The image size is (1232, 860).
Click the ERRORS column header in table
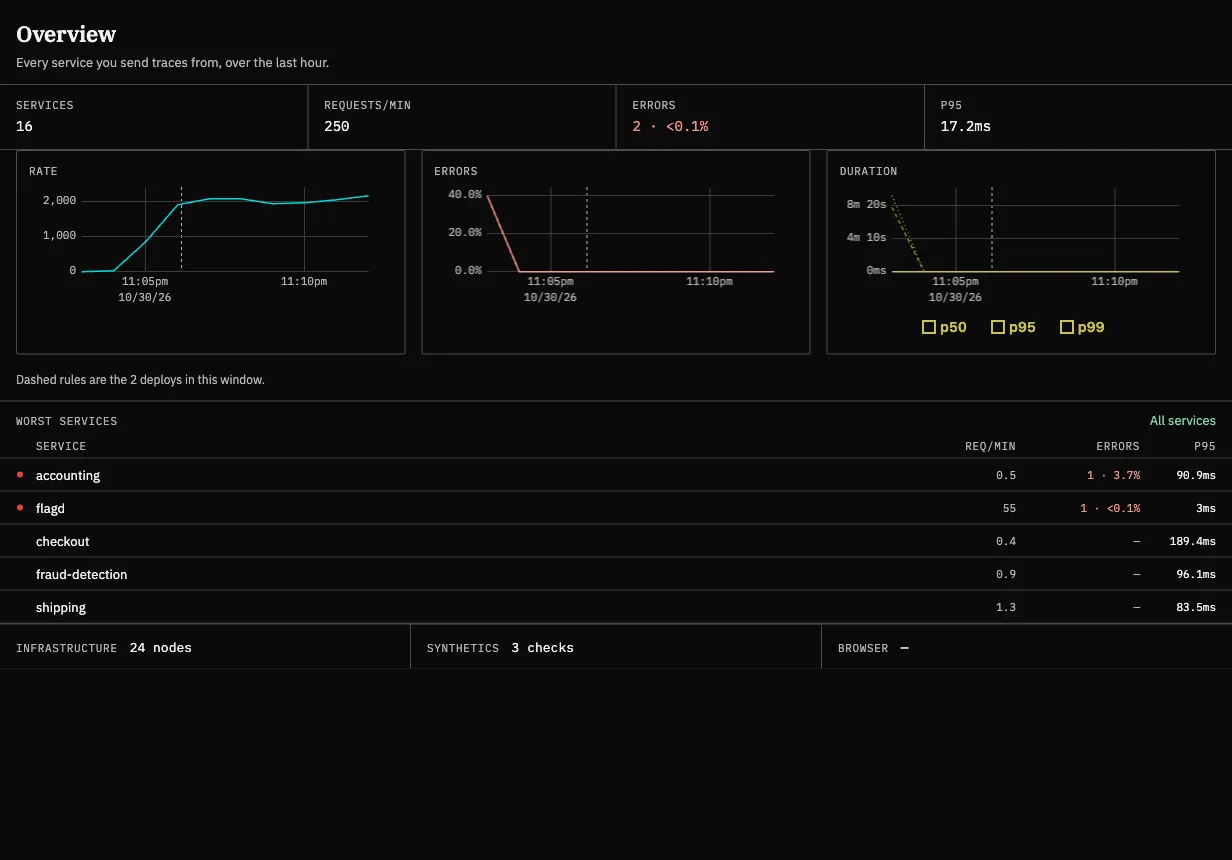pos(1118,446)
